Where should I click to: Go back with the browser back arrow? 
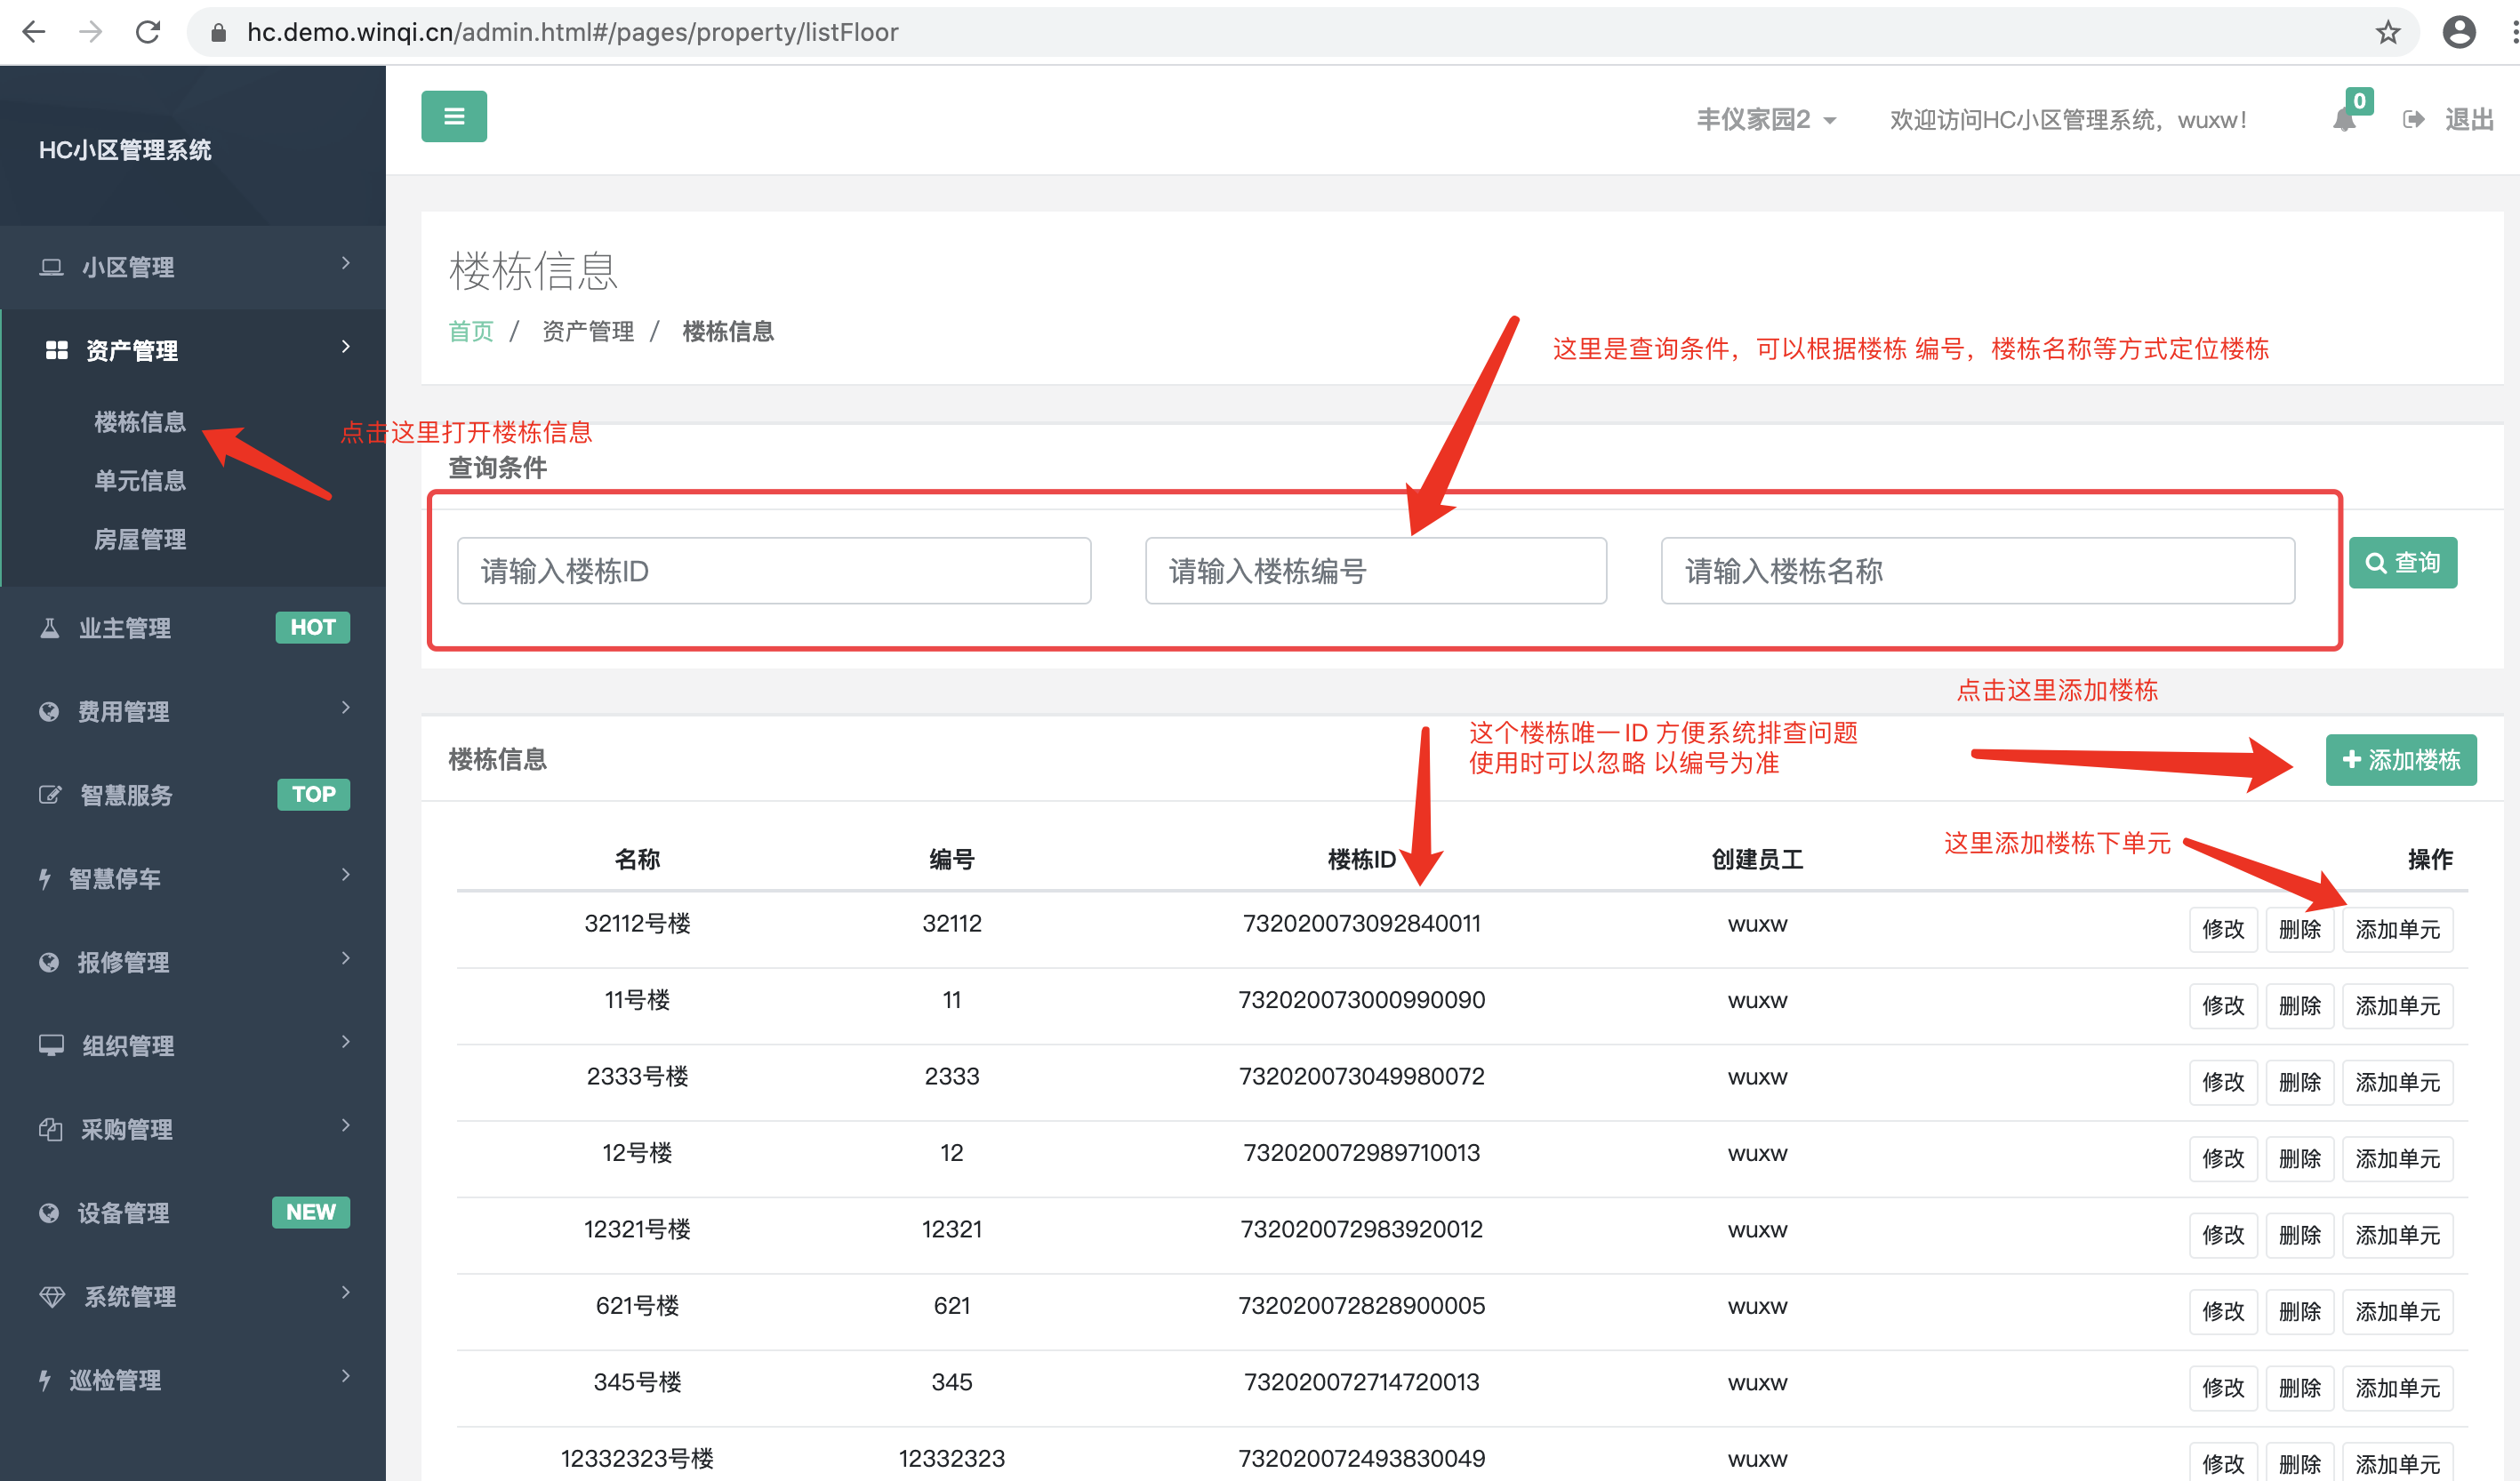(34, 32)
